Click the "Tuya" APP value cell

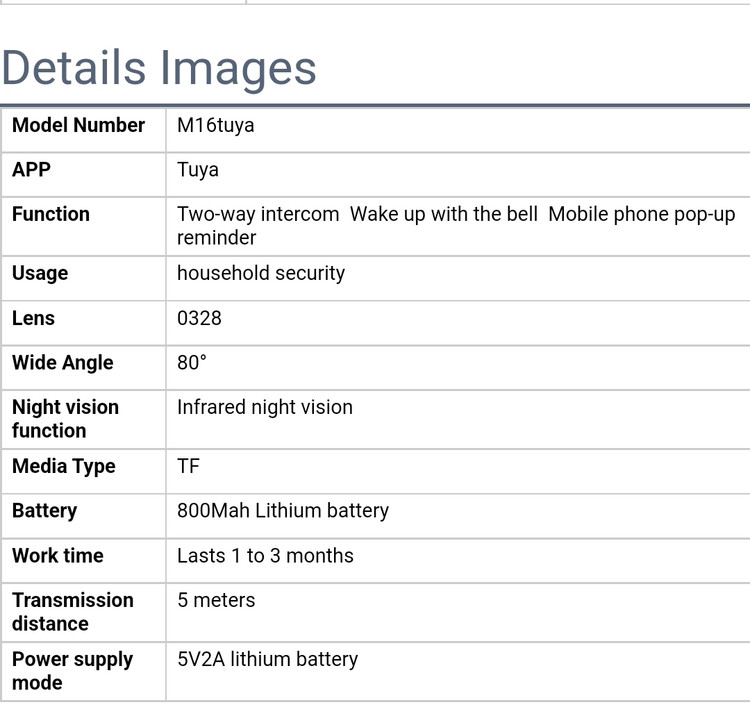[198, 170]
